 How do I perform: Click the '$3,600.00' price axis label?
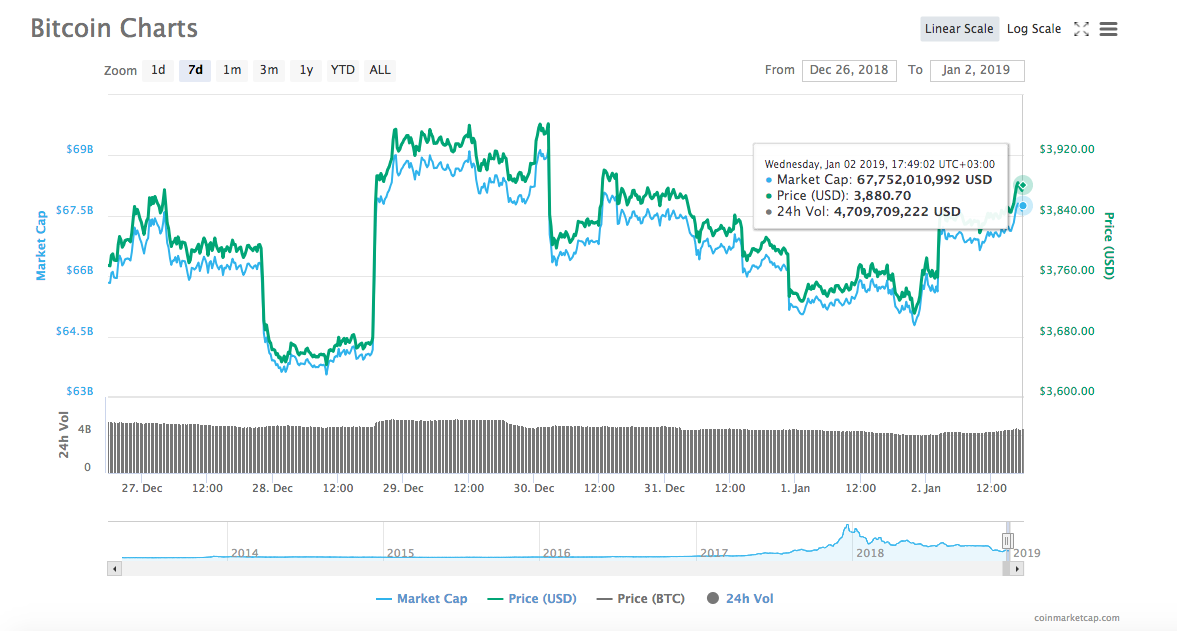(1067, 391)
